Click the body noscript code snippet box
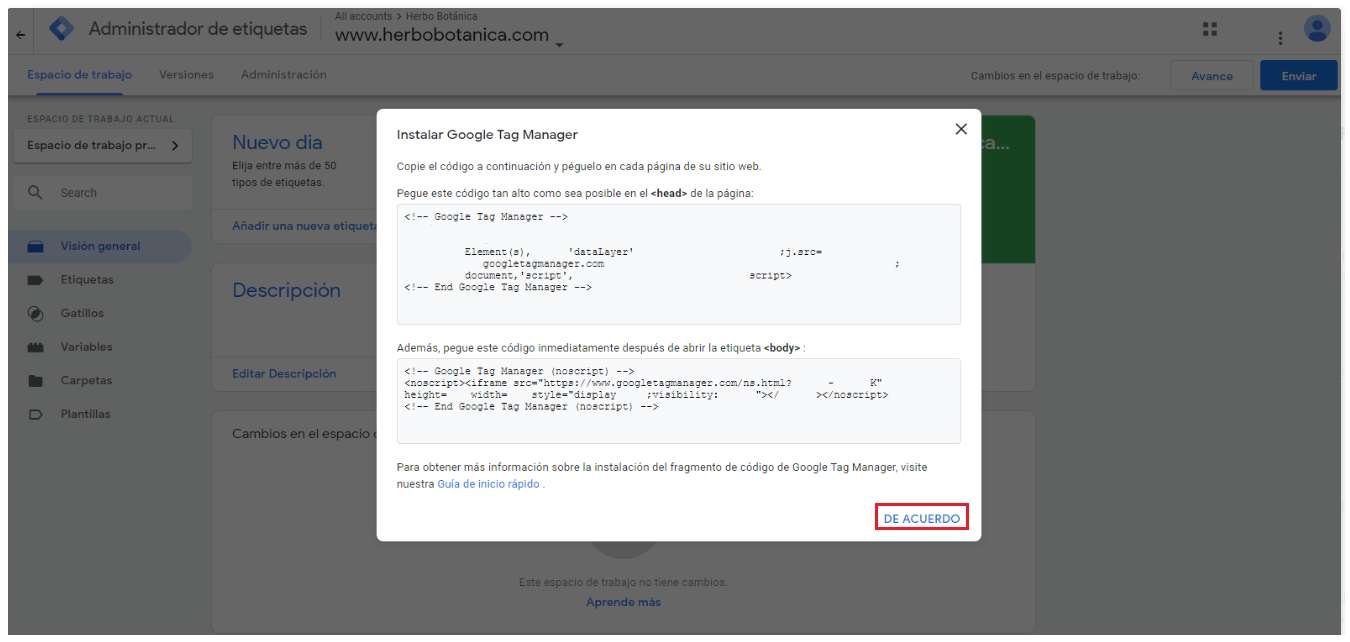Image resolution: width=1350 pixels, height=642 pixels. [x=679, y=401]
